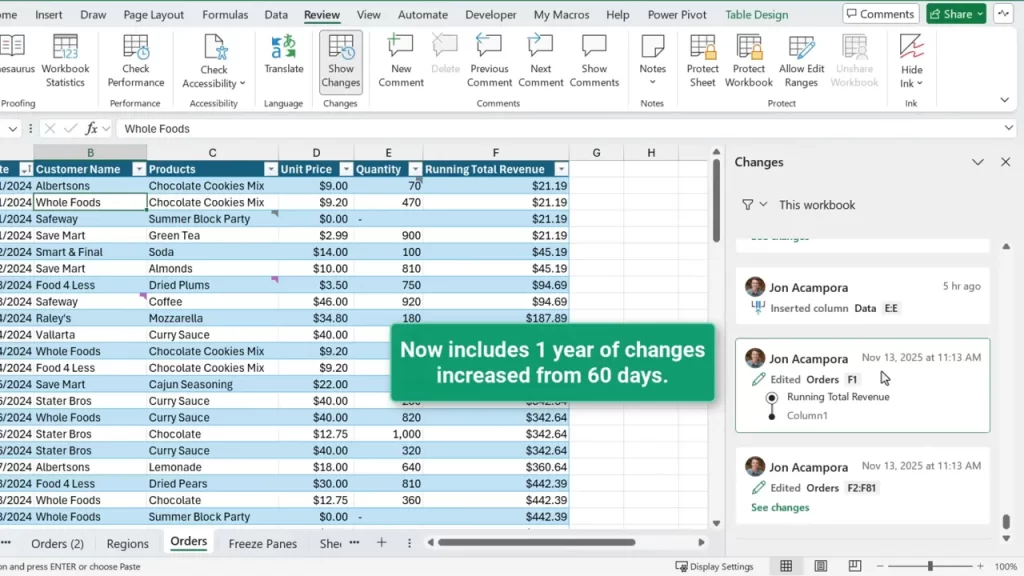Hide Ink annotations

909,60
